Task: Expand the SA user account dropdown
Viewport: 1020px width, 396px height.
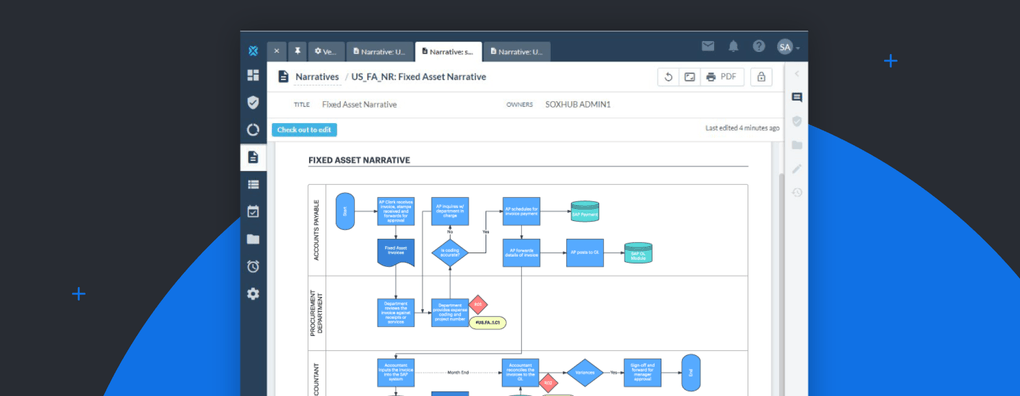Action: pos(788,47)
